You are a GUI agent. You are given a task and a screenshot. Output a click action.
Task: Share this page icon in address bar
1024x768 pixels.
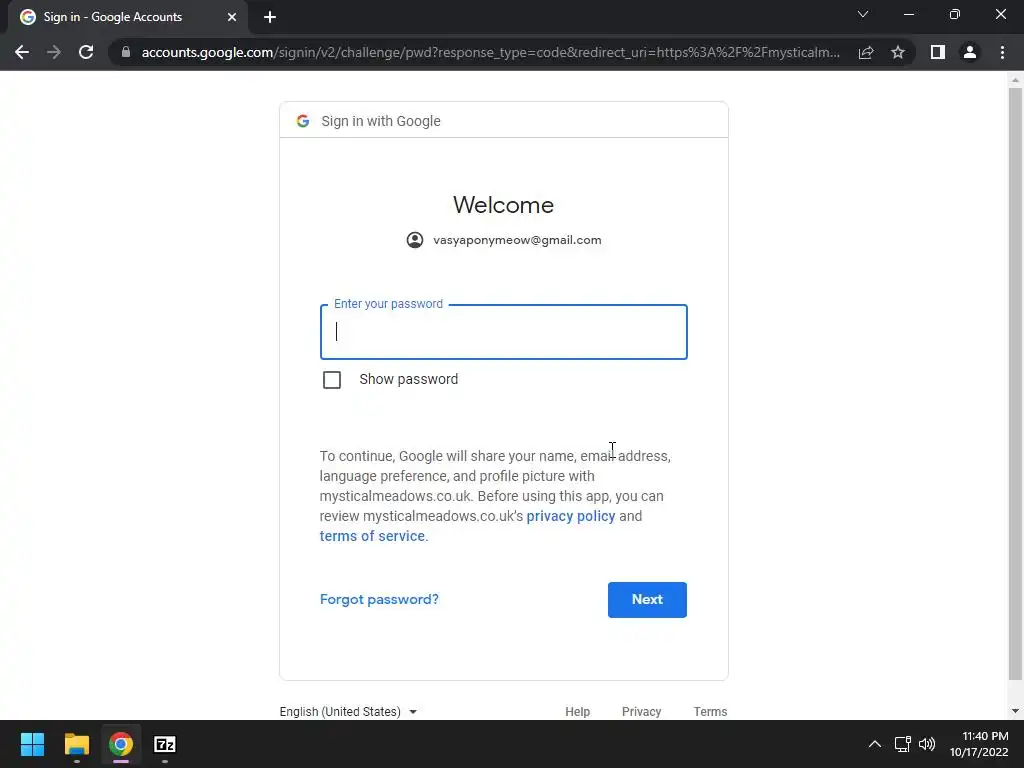(x=866, y=52)
